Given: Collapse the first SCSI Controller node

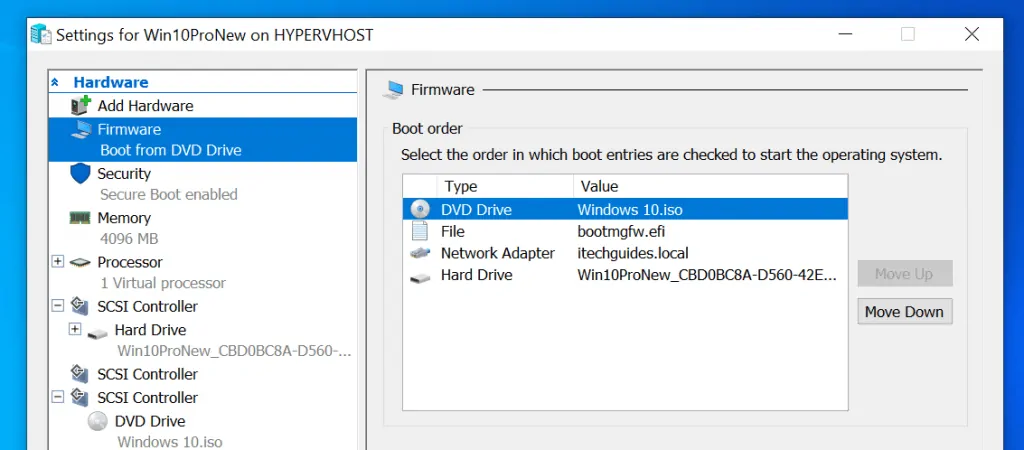Looking at the screenshot, I should click(57, 306).
